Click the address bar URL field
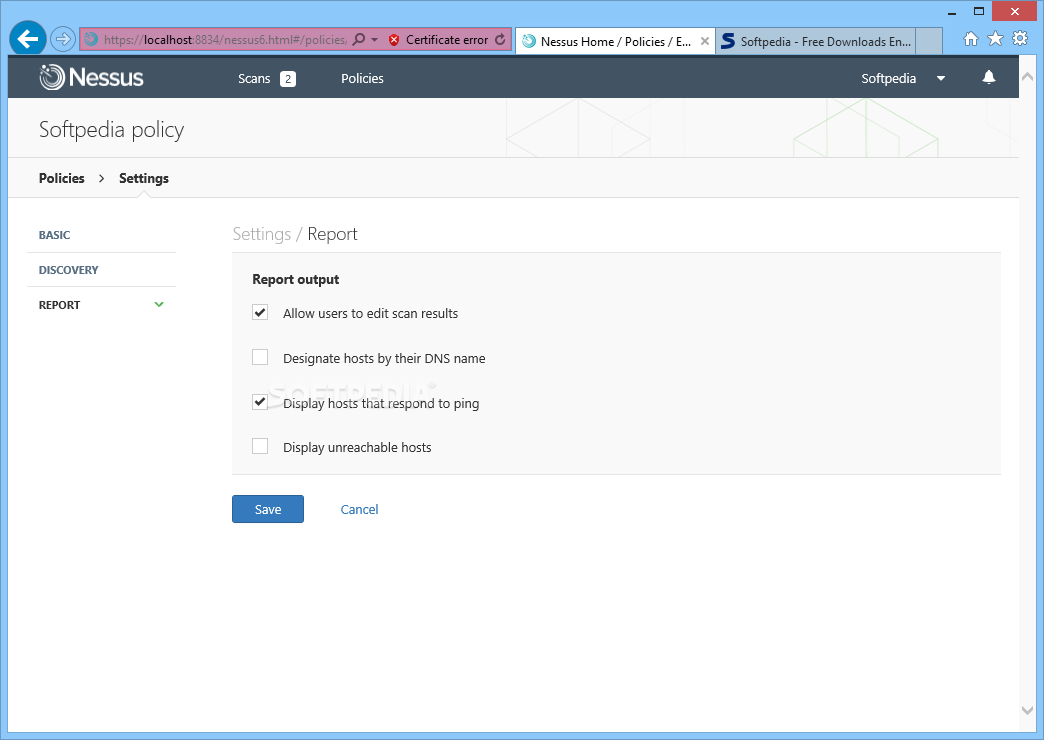The image size is (1044, 740). click(x=225, y=40)
